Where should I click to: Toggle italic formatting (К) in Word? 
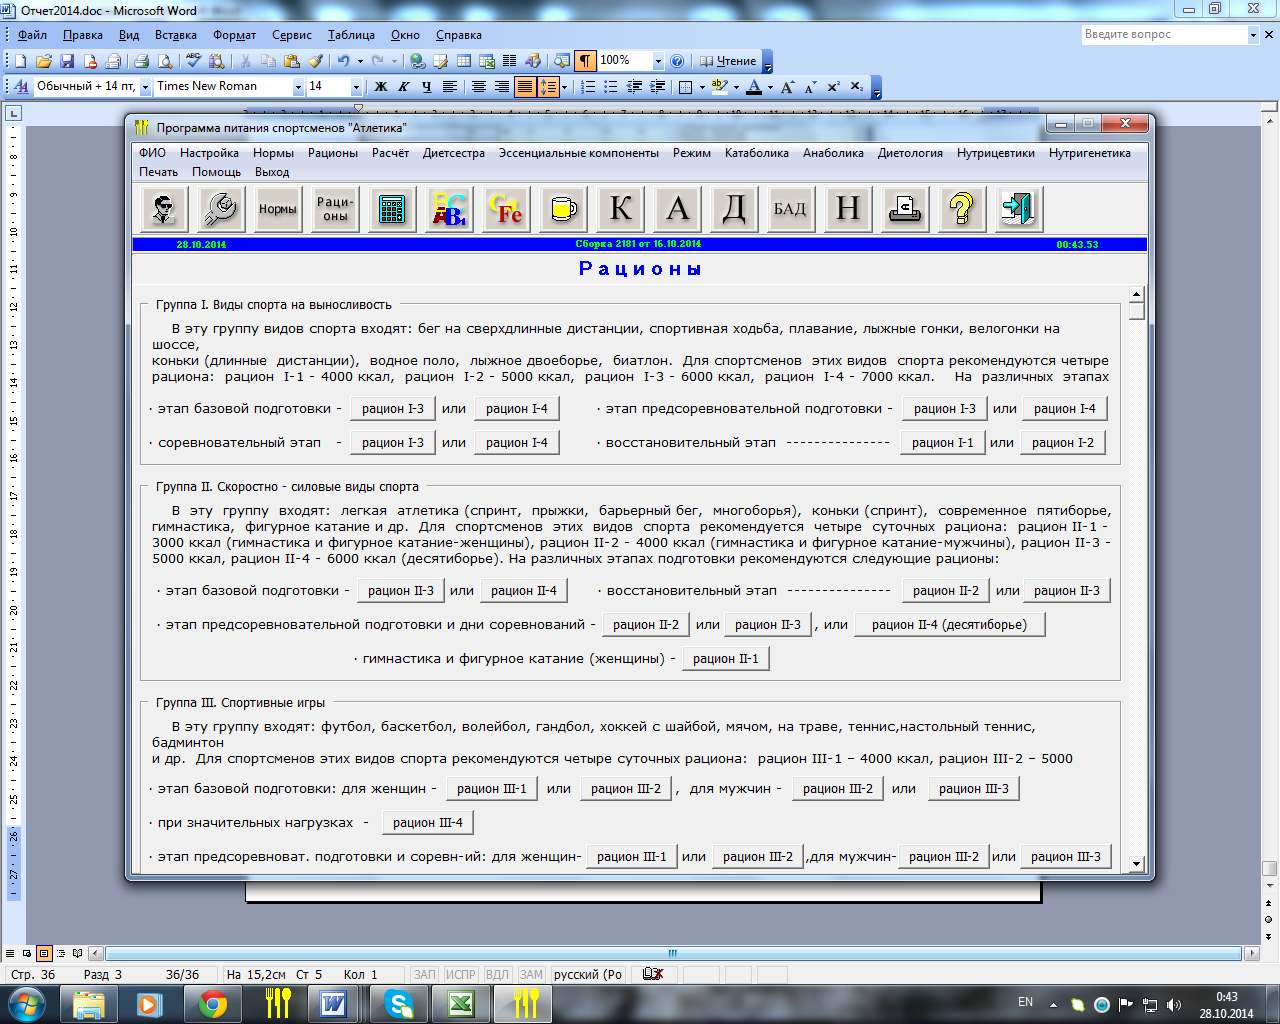[404, 87]
